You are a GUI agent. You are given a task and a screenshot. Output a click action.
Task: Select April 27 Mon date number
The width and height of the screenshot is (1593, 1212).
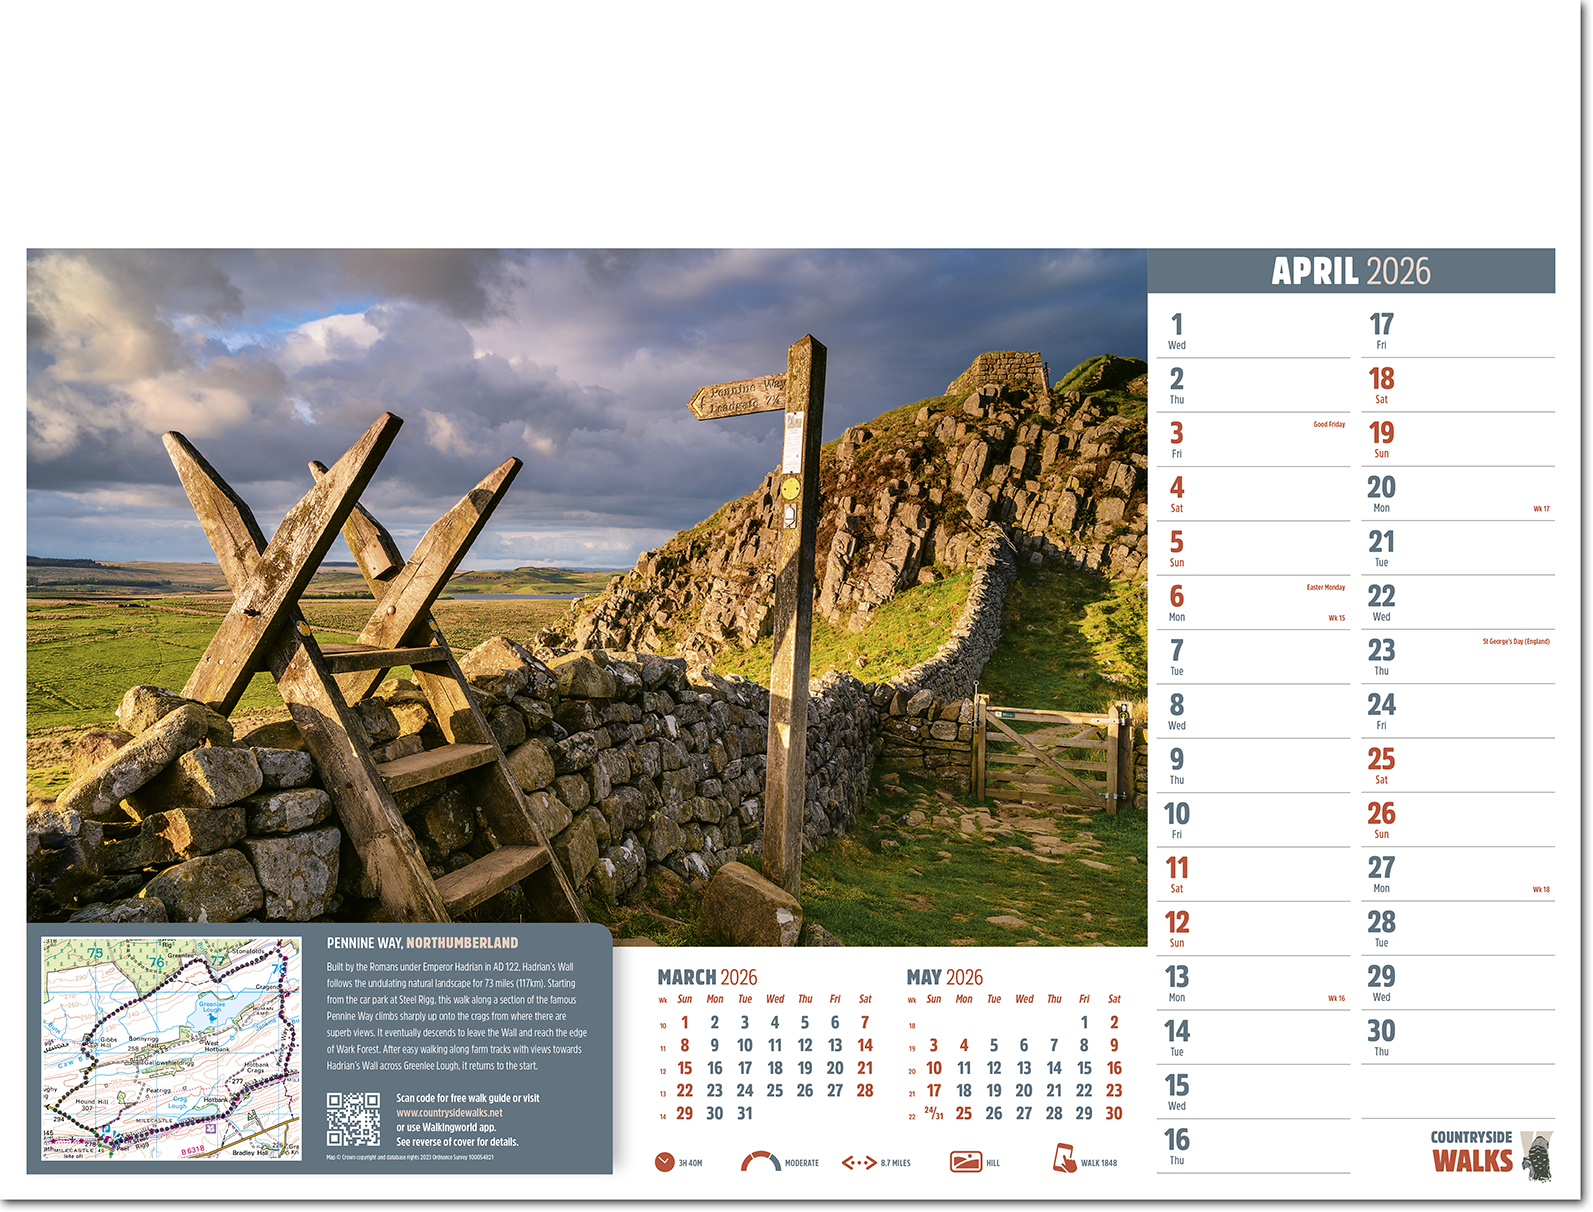(1381, 868)
